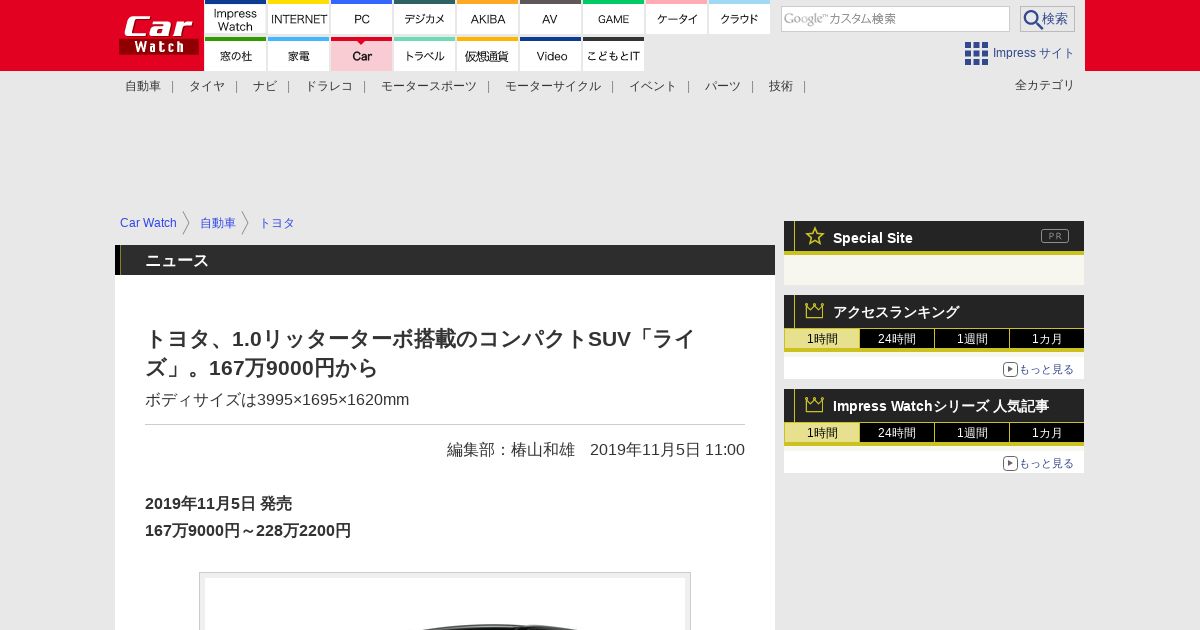Open the Impress サイト link
Screen dimensions: 1200x630
[1034, 53]
